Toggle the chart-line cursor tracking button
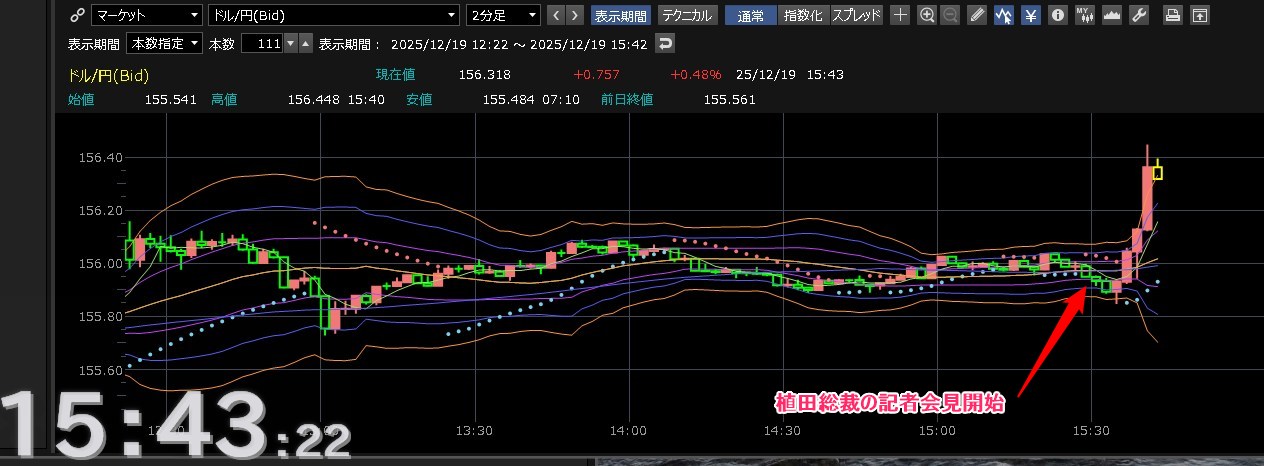The width and height of the screenshot is (1264, 466). 1003,15
